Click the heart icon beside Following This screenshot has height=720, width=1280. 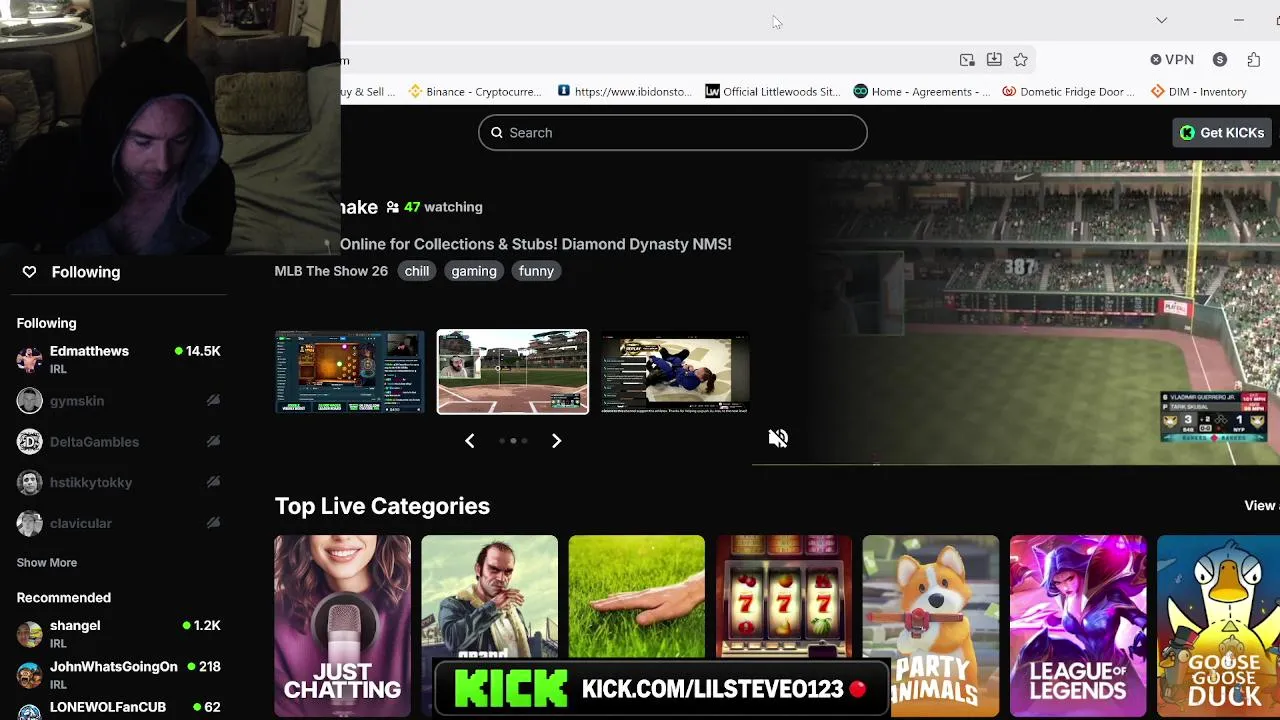[x=29, y=272]
